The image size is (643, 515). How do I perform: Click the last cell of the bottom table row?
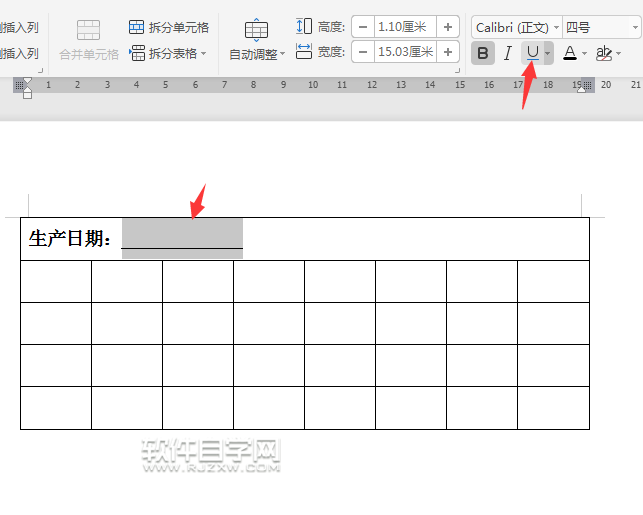coord(554,408)
